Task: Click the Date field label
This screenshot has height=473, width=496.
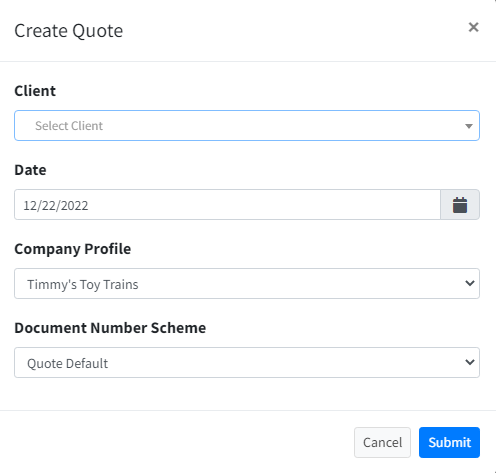Action: point(30,170)
